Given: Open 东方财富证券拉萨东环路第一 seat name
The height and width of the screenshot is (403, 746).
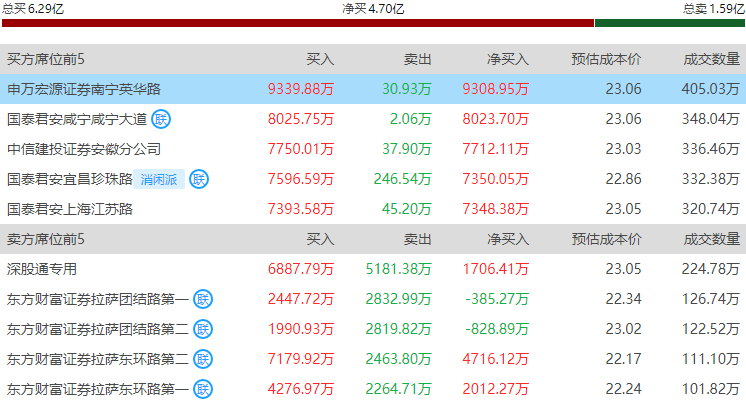Looking at the screenshot, I should point(98,389).
